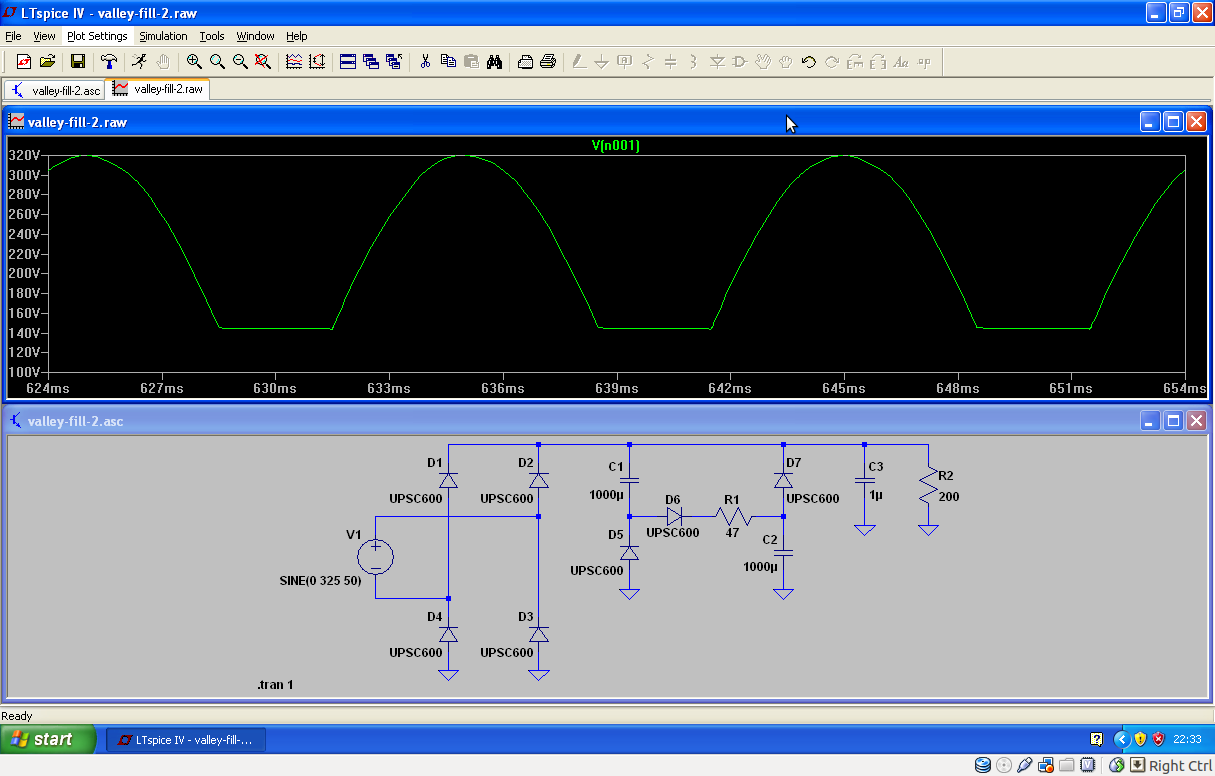Click the Print icon in the toolbar

pos(548,62)
